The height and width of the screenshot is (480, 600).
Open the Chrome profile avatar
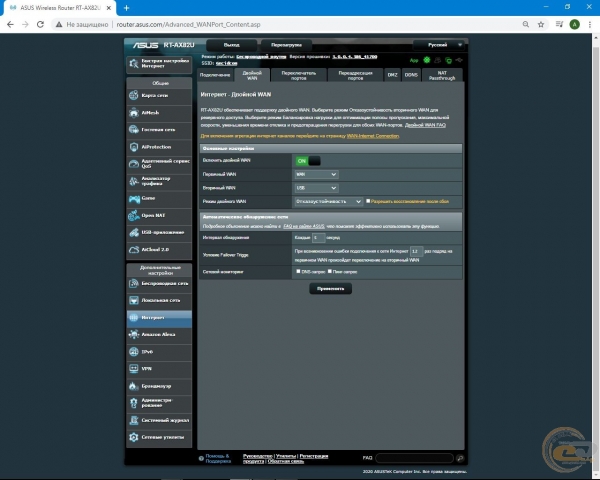pos(574,24)
